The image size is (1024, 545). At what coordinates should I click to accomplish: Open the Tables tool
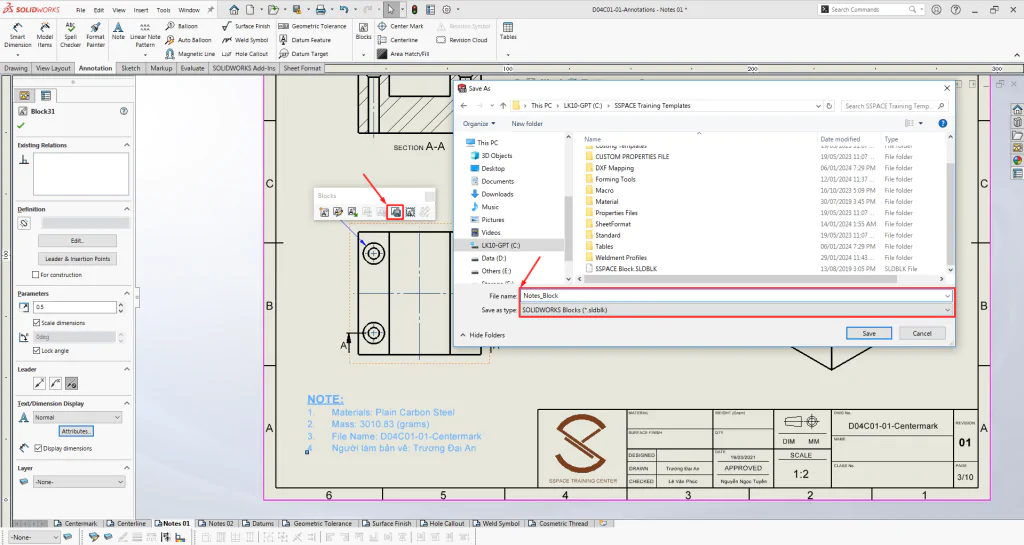pos(508,31)
